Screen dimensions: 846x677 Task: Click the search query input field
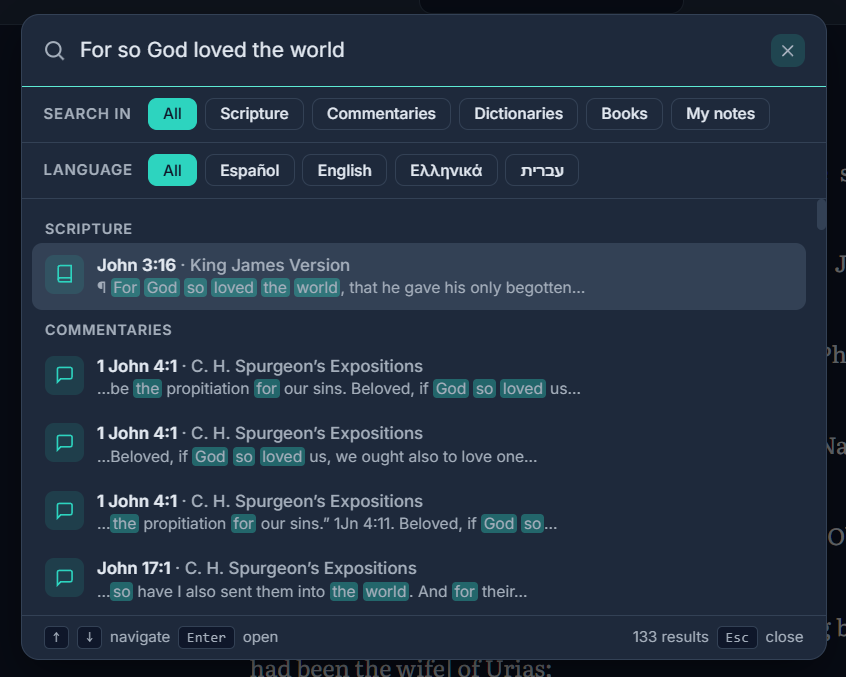pyautogui.click(x=421, y=50)
